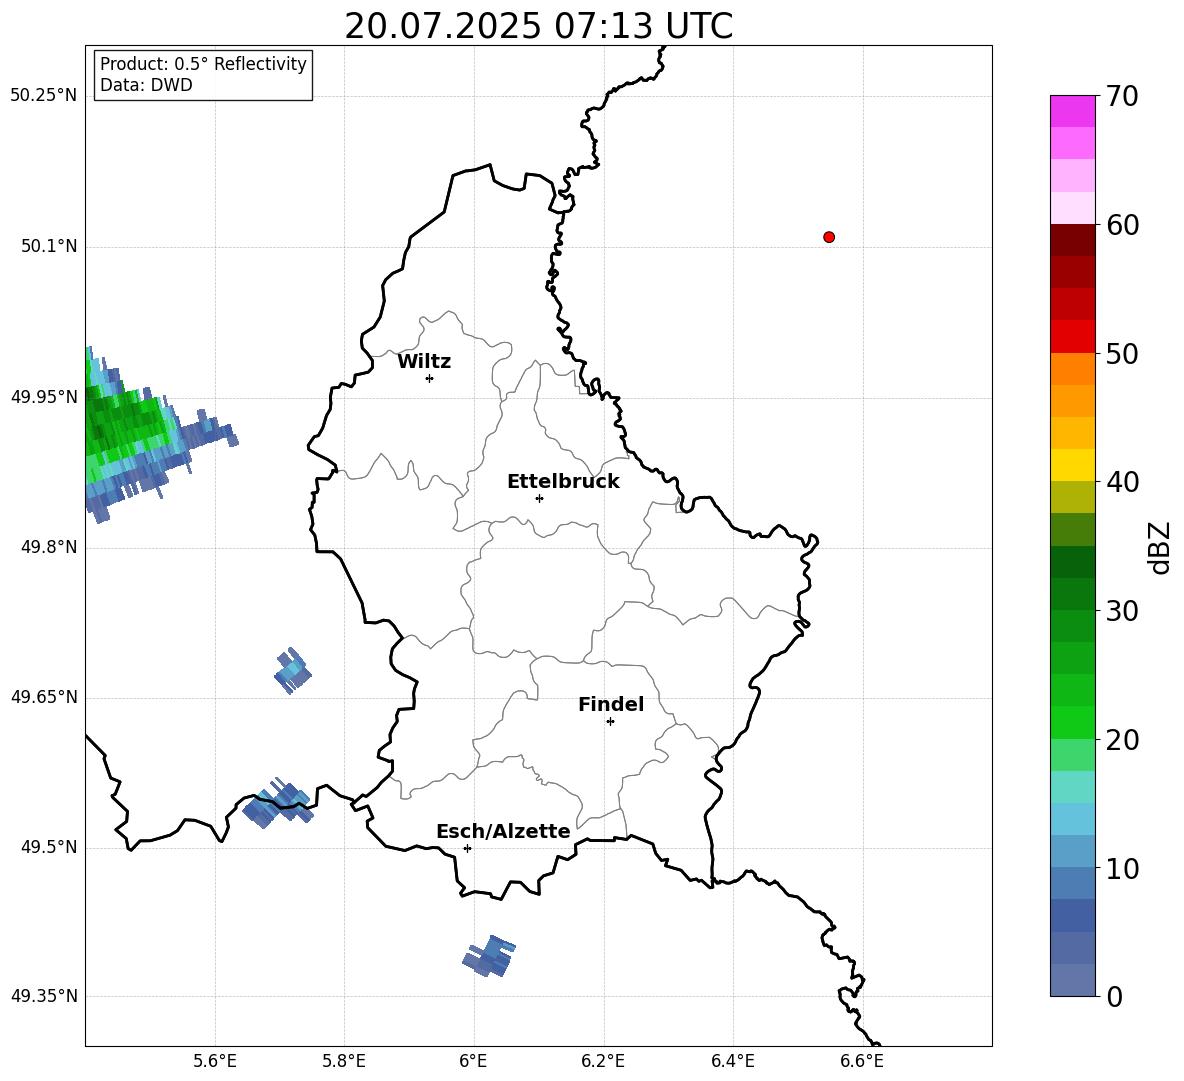Click the 20 colorbar tick label
Viewport: 1184px width, 1081px height.
(x=1122, y=740)
